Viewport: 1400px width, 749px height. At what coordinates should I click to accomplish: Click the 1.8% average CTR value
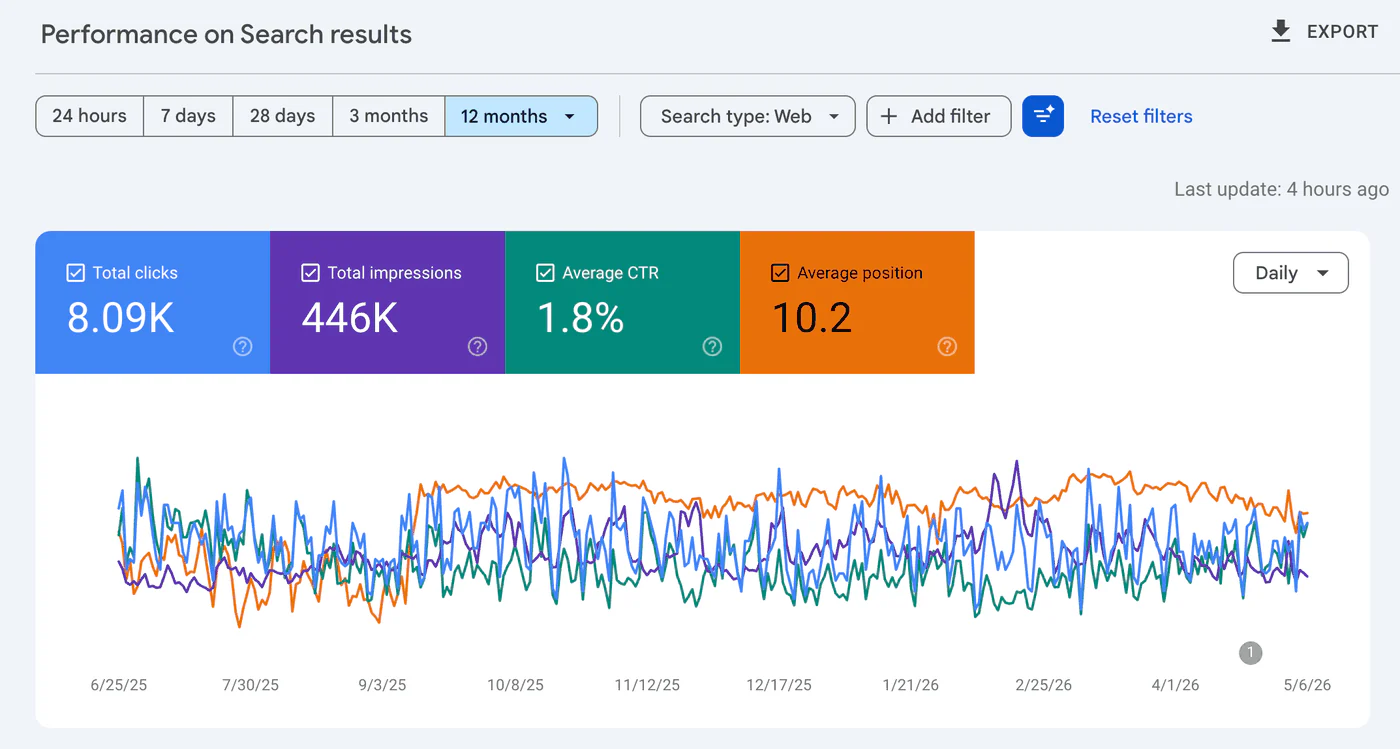click(580, 318)
